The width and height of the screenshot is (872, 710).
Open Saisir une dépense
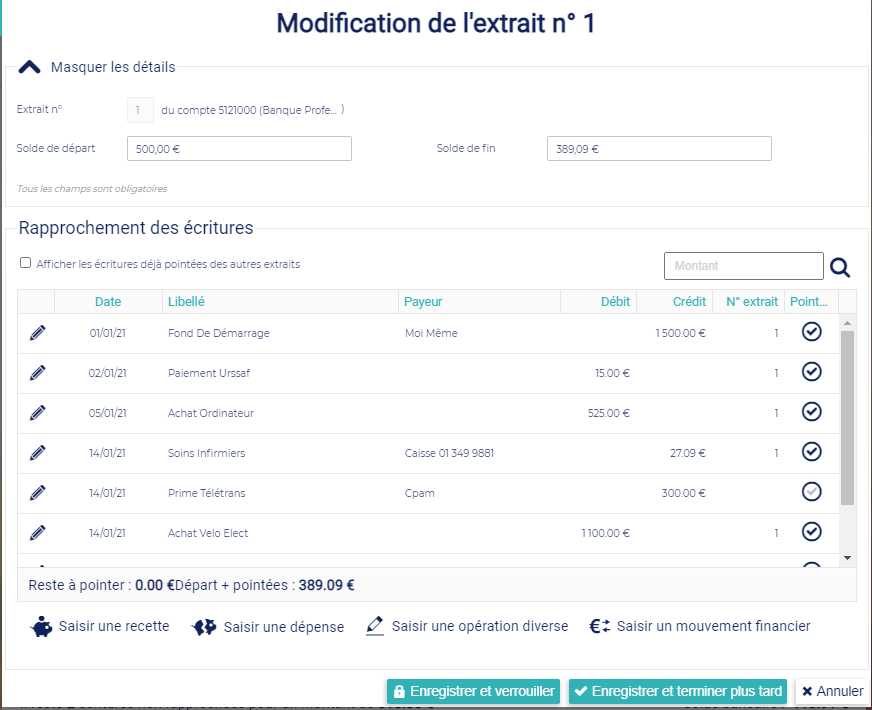[x=268, y=627]
